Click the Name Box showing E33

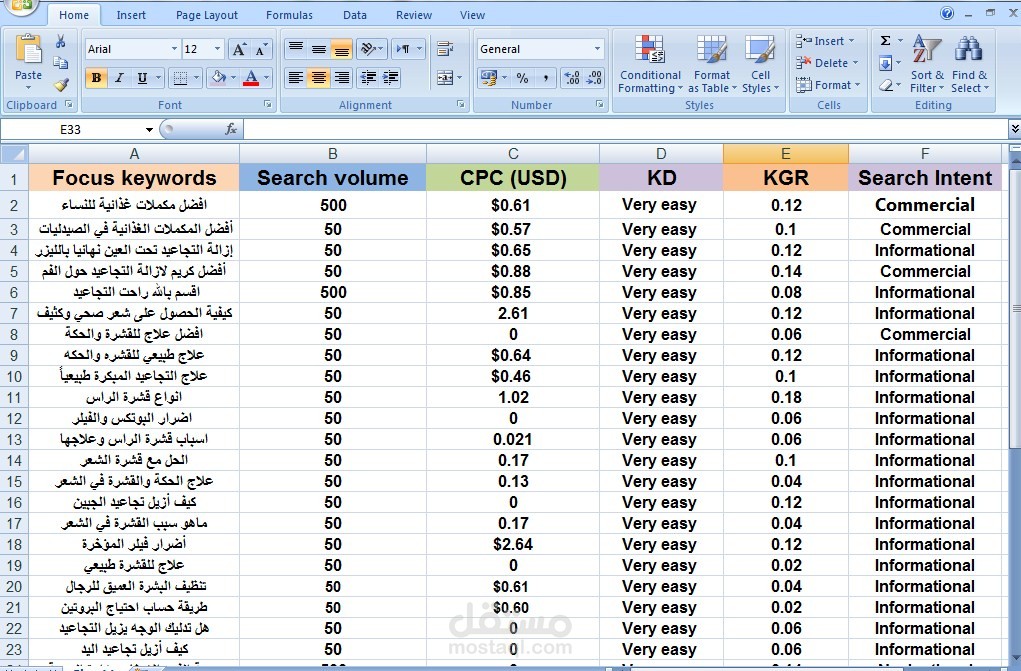click(x=75, y=128)
